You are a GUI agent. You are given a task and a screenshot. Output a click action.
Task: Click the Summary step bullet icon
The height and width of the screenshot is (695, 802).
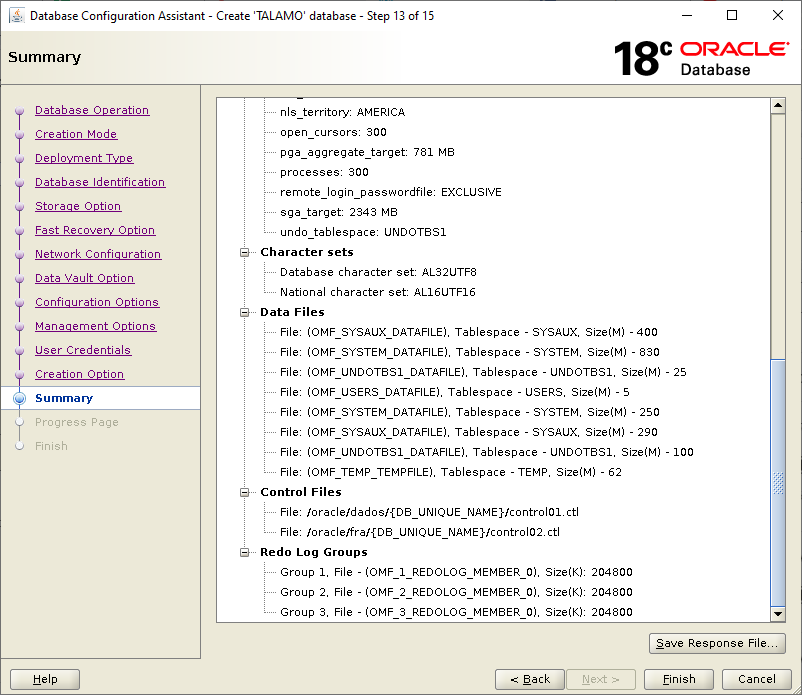[19, 398]
